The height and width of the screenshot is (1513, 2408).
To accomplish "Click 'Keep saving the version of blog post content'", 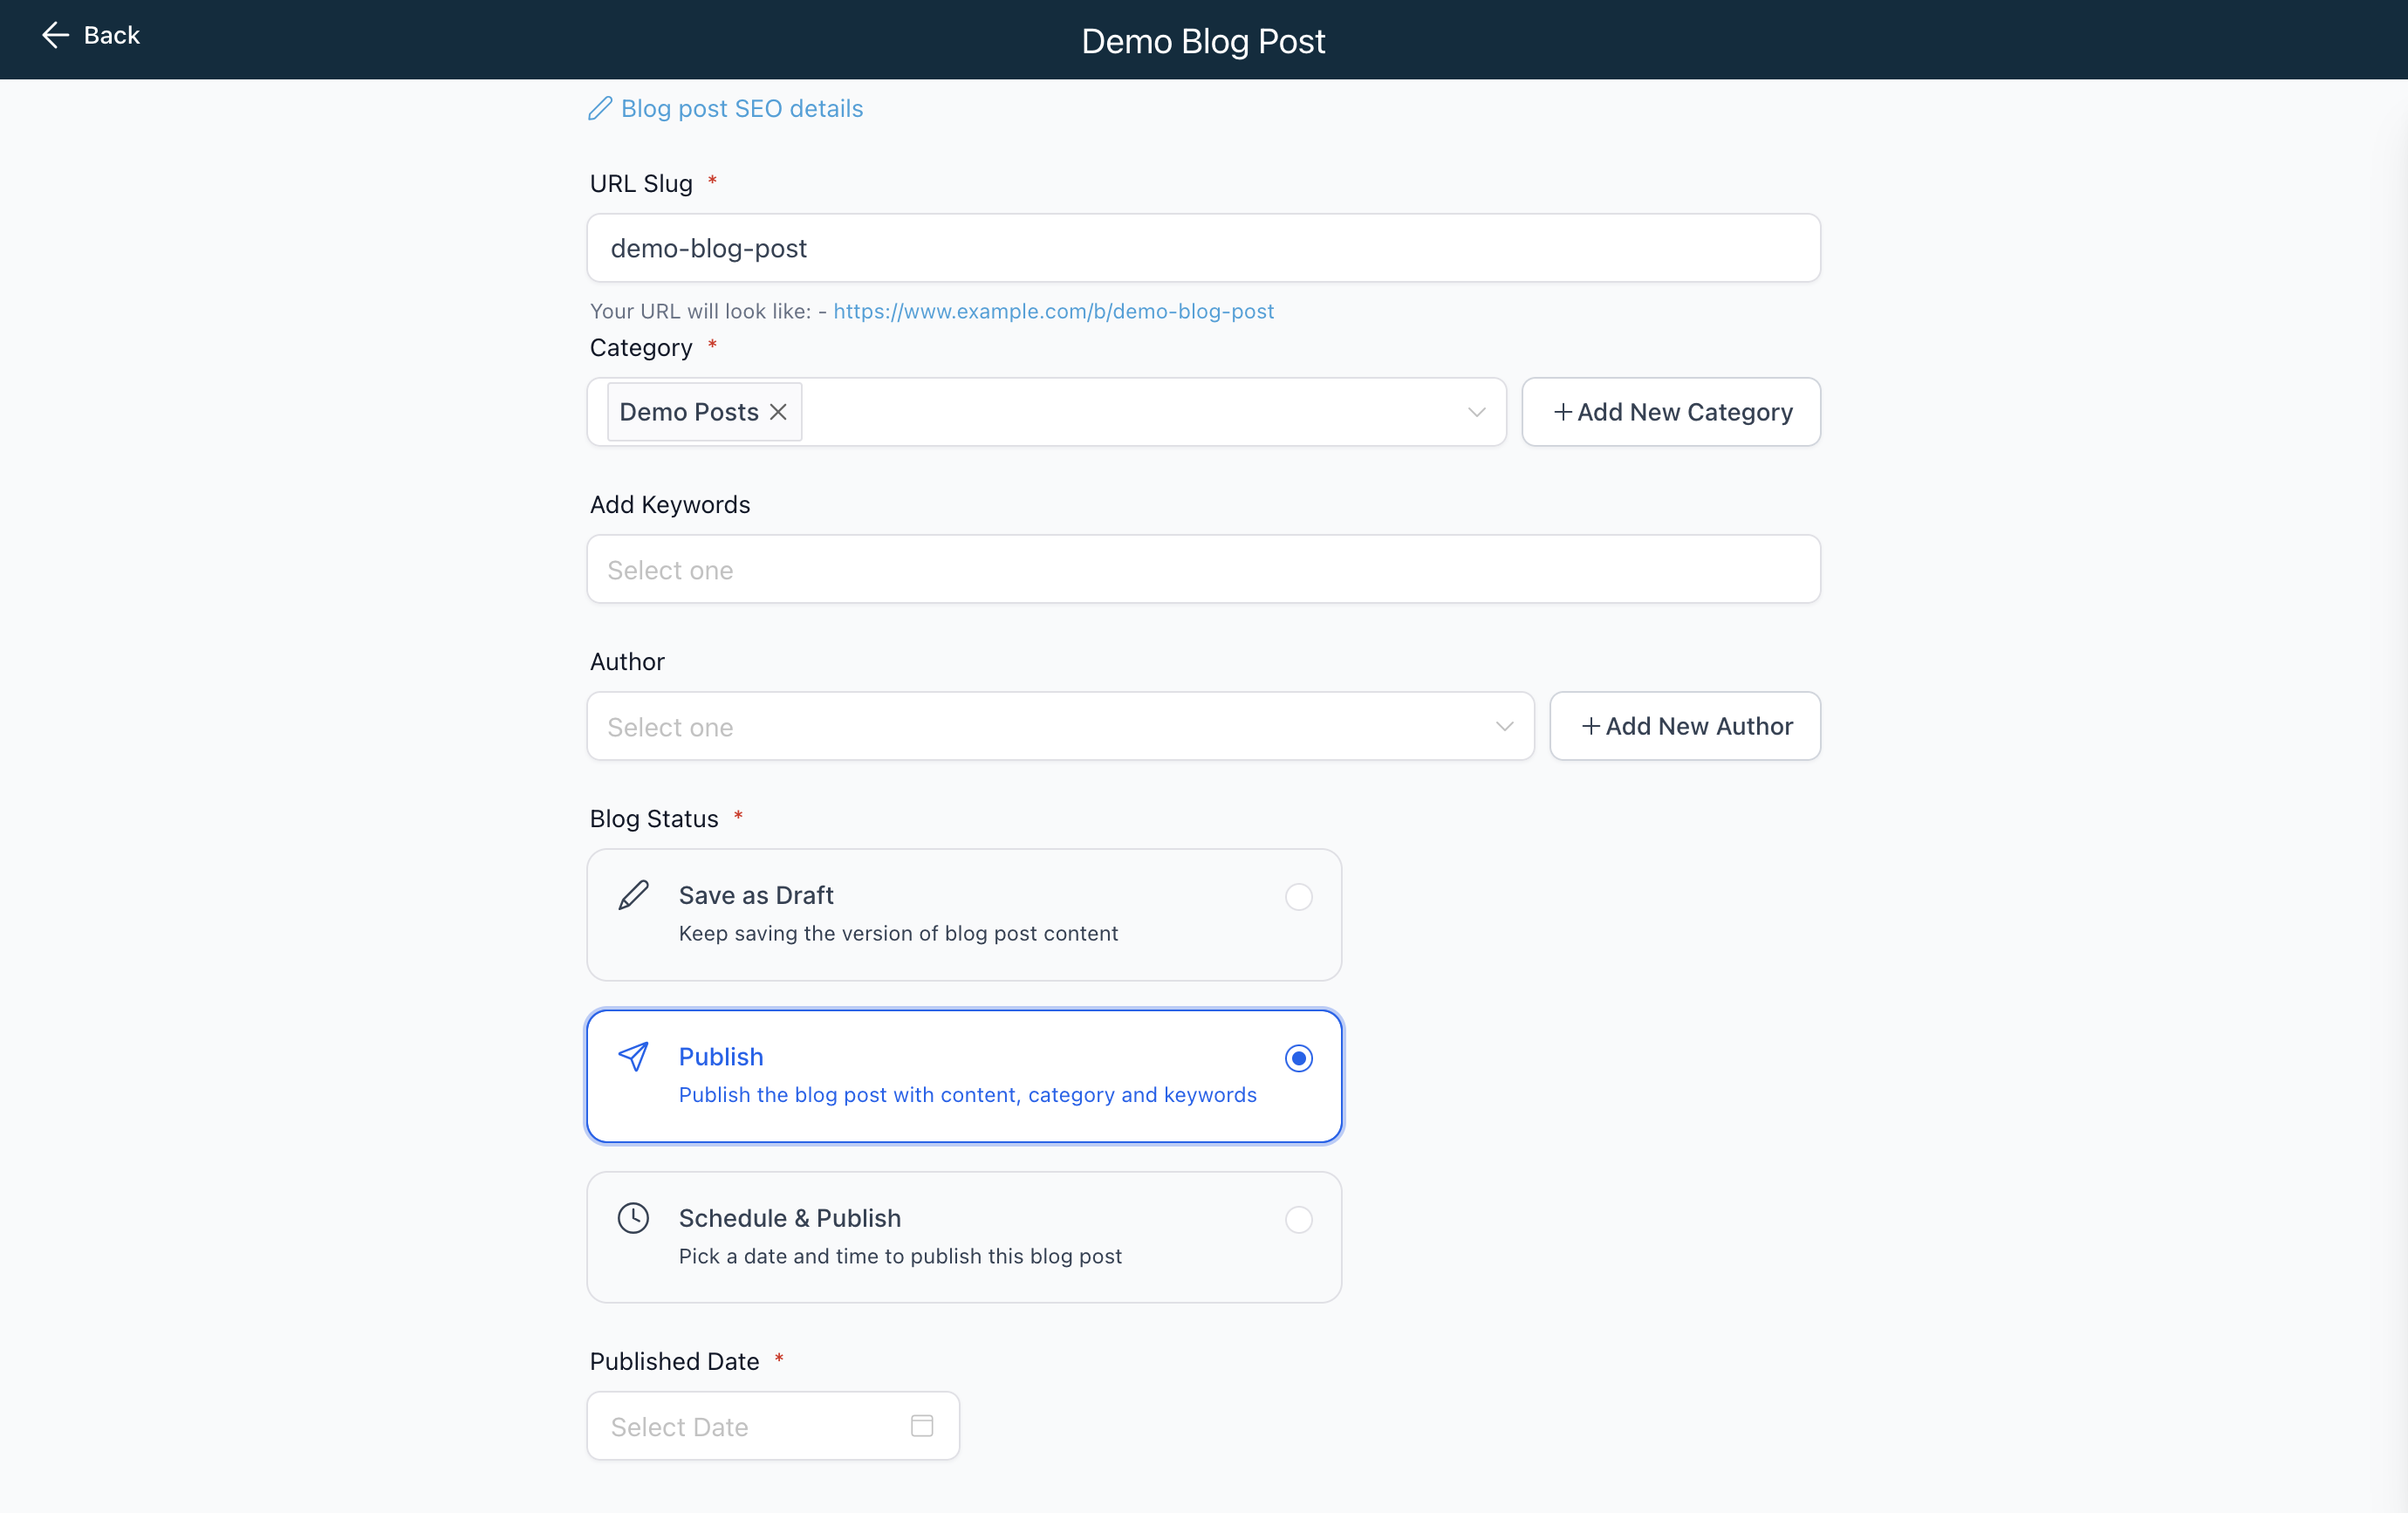I will point(898,933).
